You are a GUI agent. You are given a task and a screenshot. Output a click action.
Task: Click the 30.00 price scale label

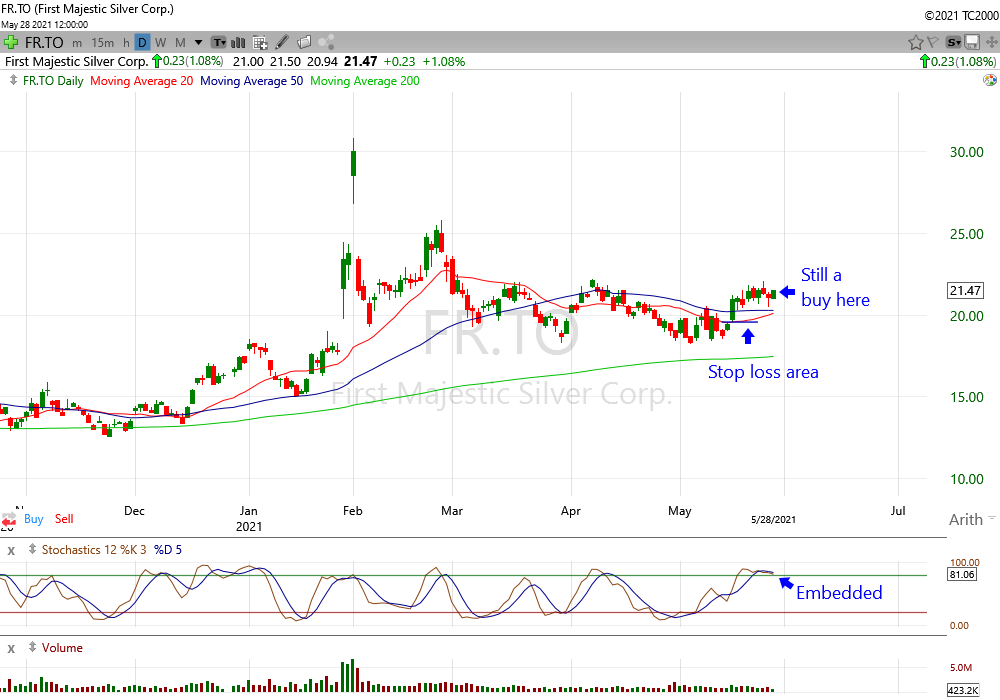point(966,152)
